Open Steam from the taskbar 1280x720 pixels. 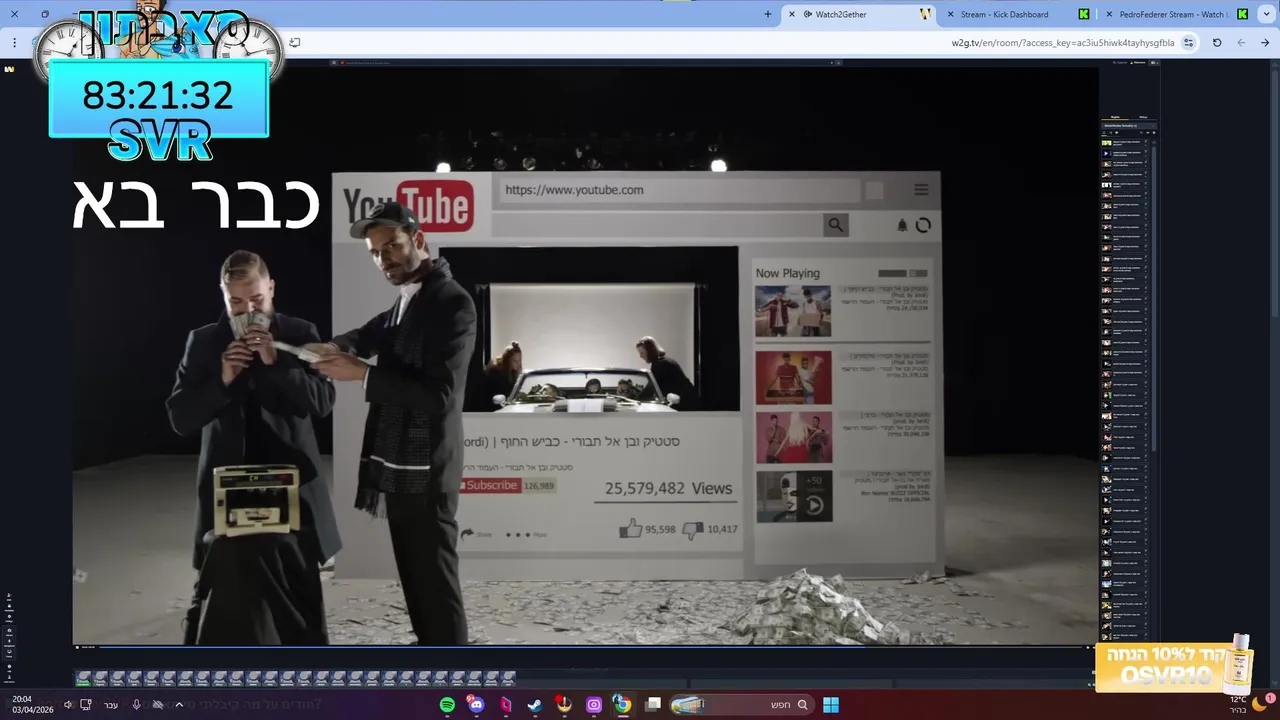tap(535, 705)
